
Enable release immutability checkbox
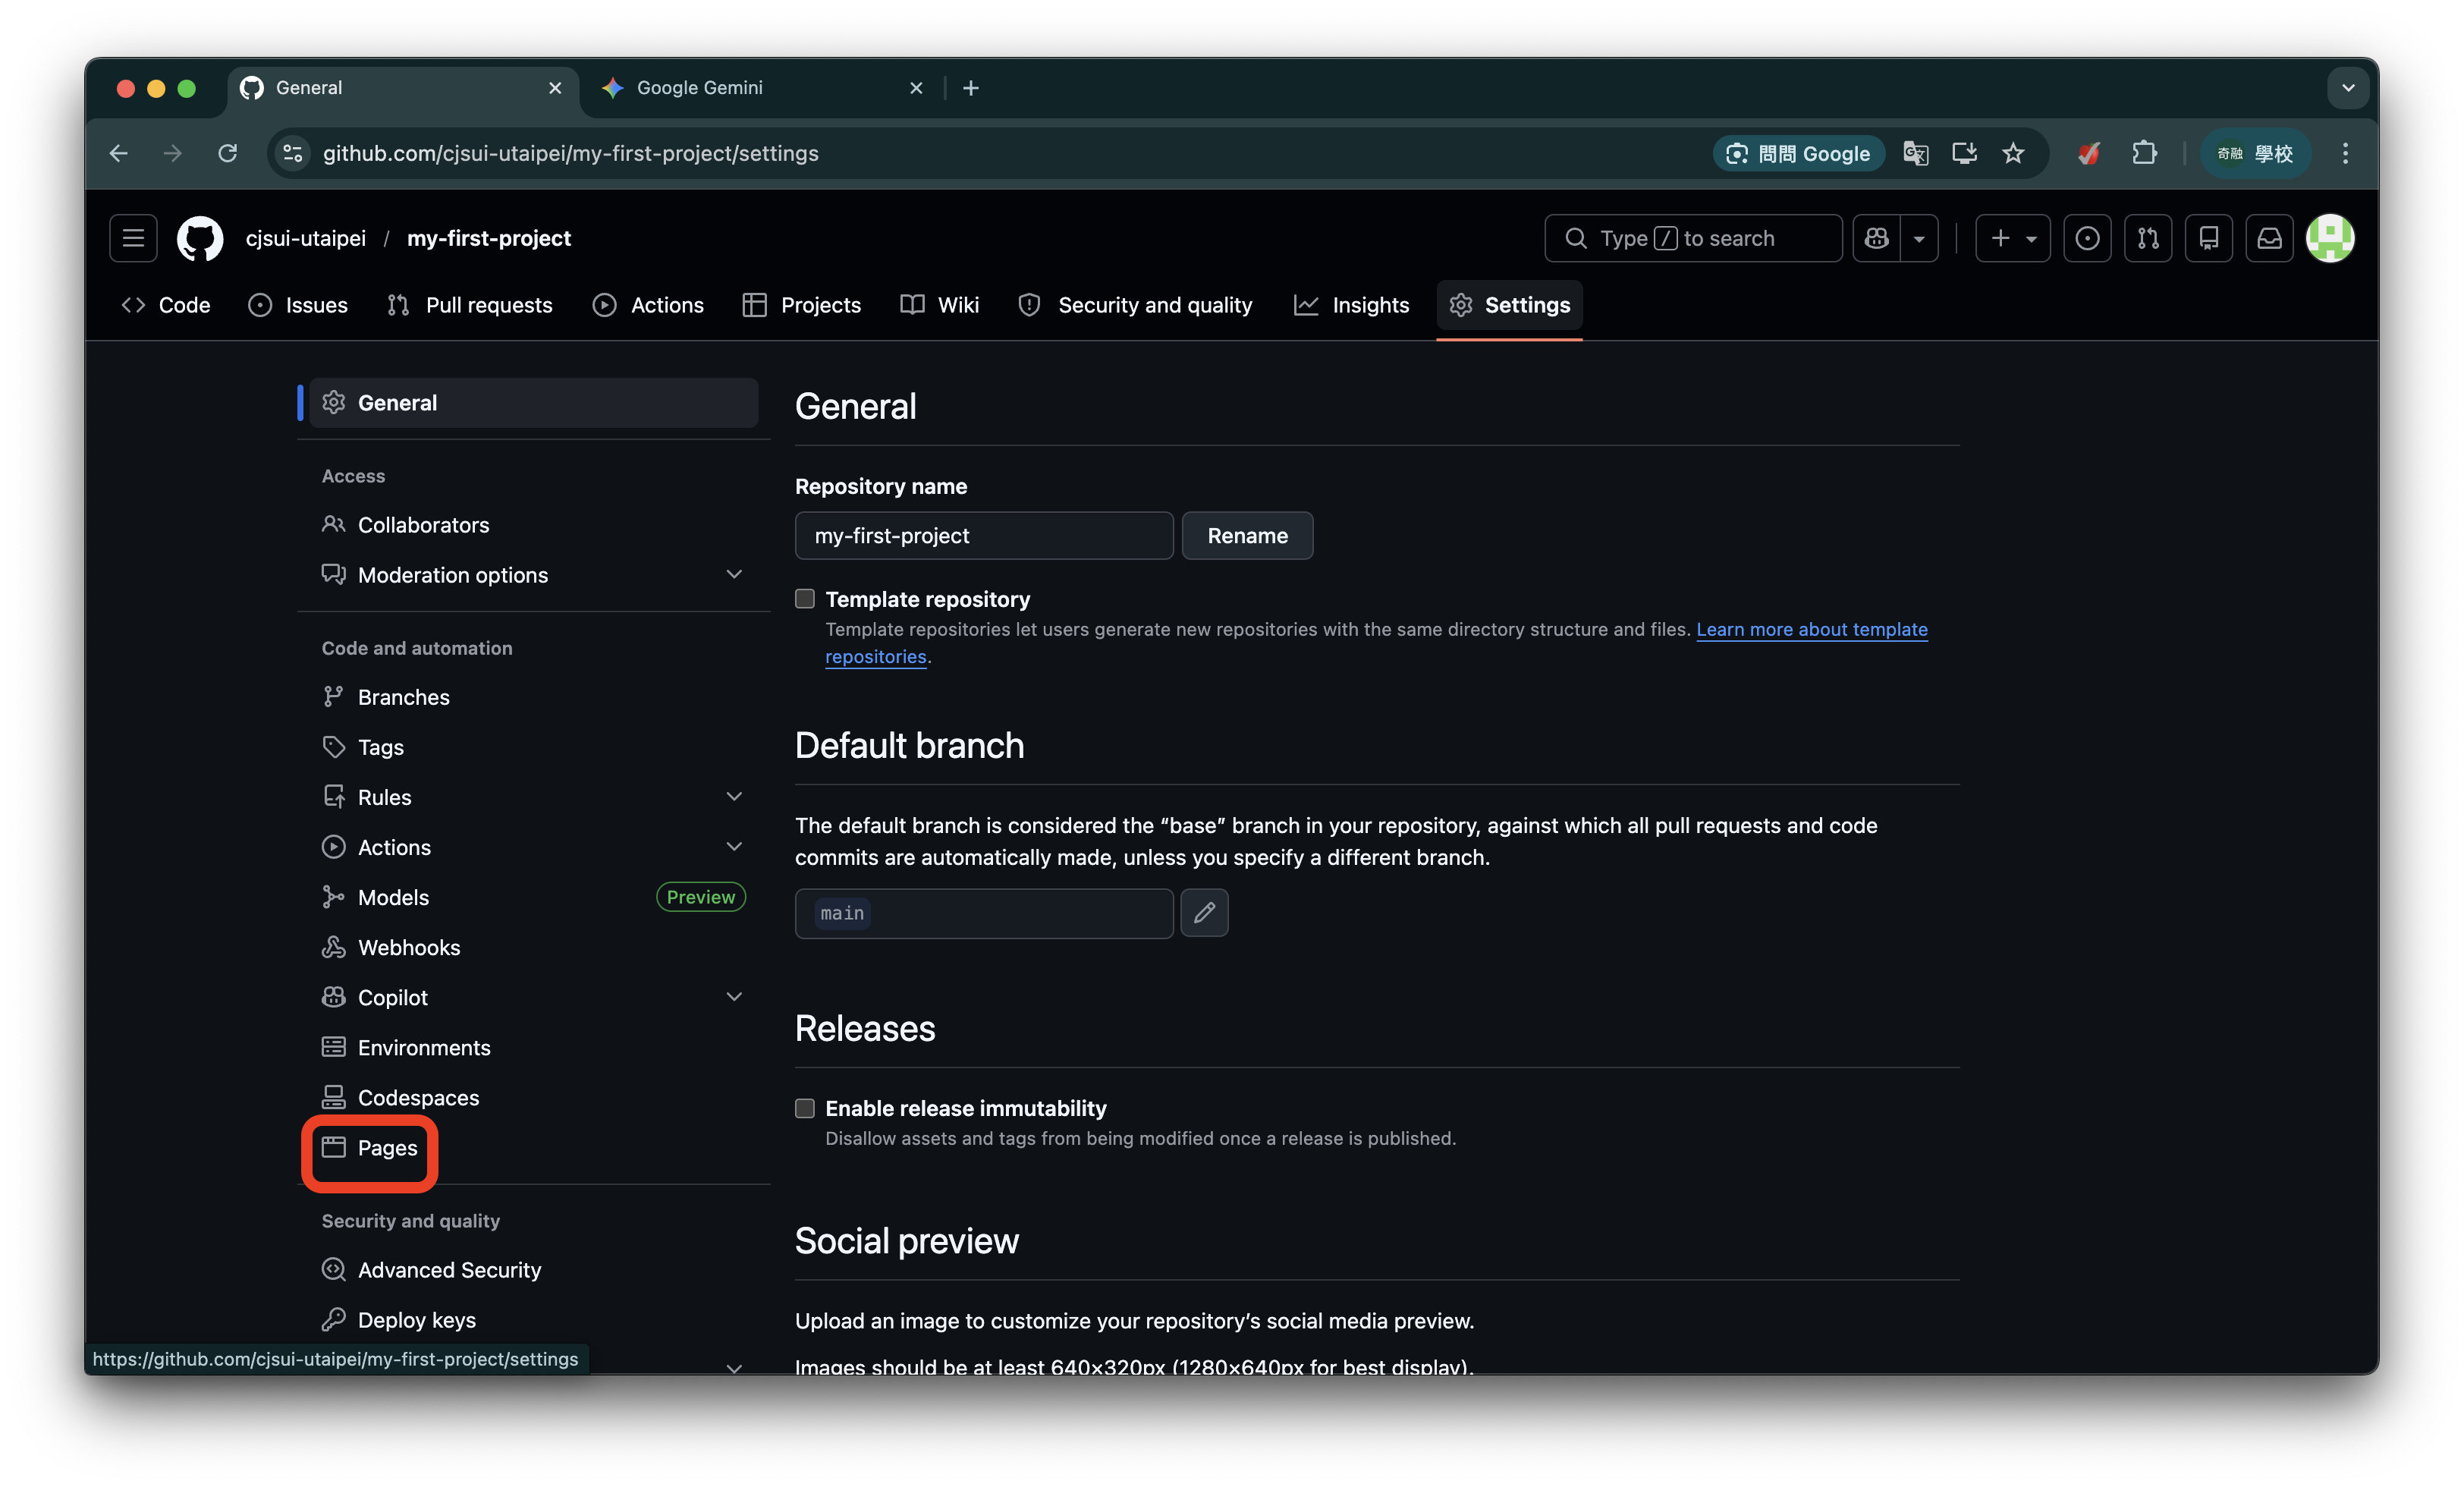pos(805,1108)
